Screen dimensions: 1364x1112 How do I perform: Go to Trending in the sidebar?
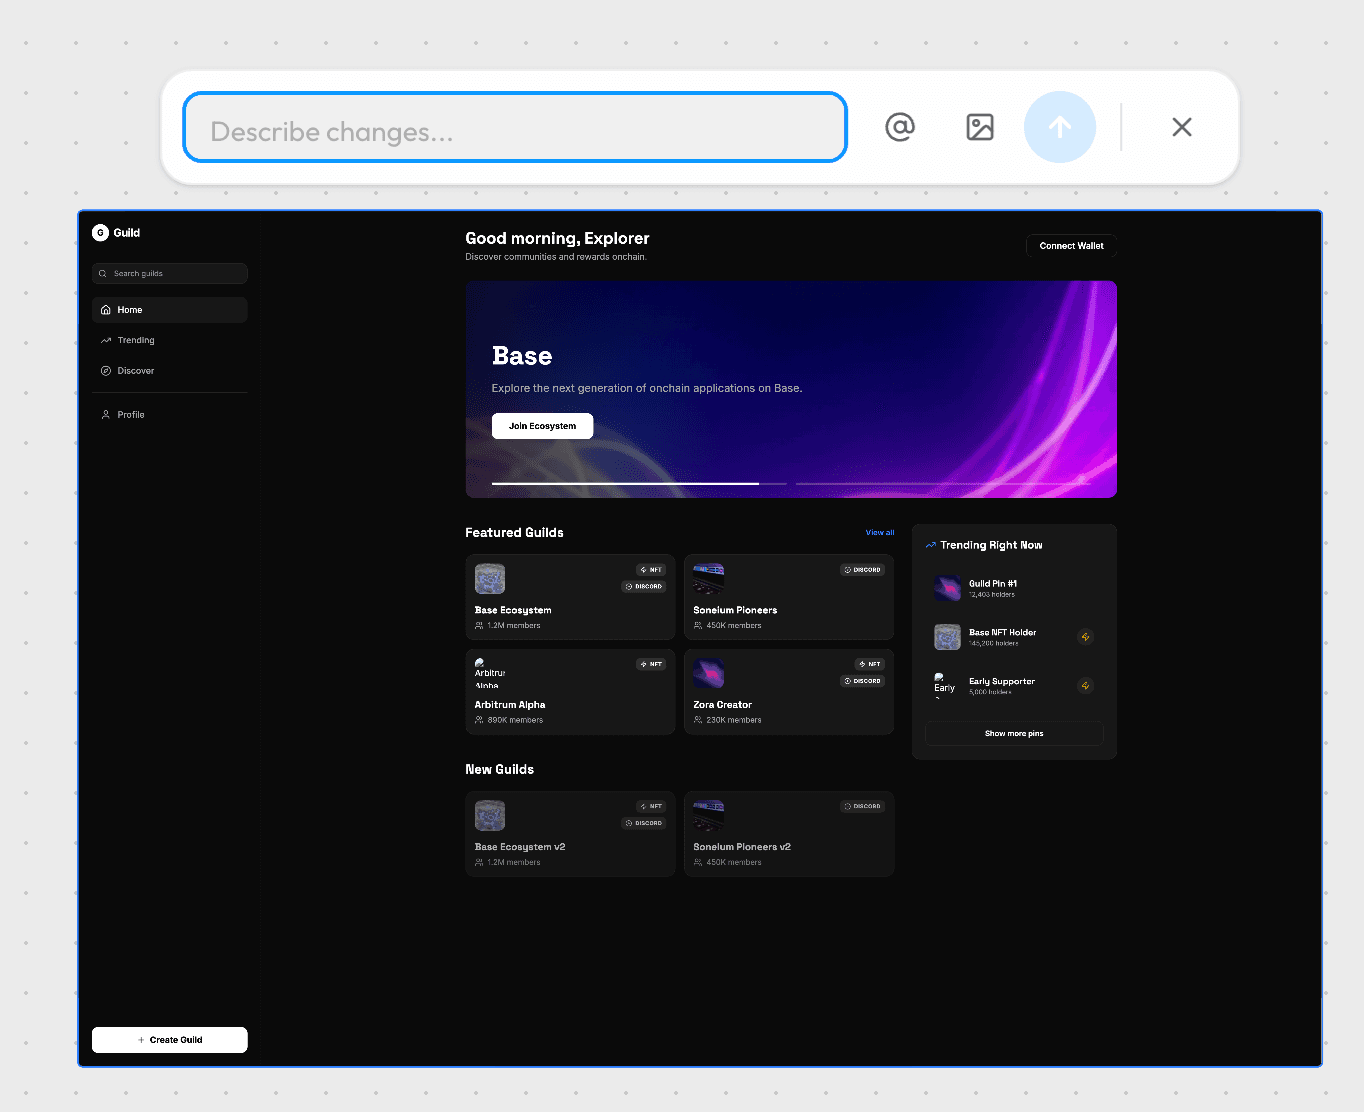click(x=136, y=340)
